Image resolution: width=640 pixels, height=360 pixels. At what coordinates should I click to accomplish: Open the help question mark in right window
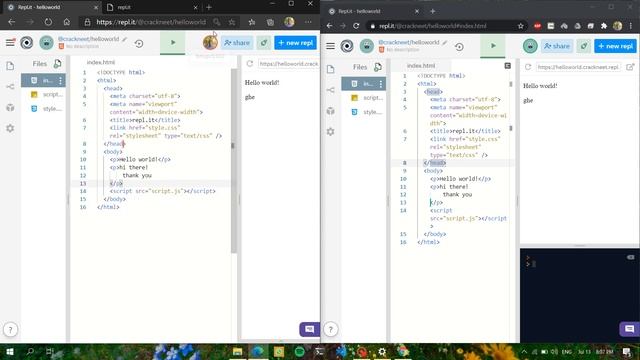click(331, 329)
